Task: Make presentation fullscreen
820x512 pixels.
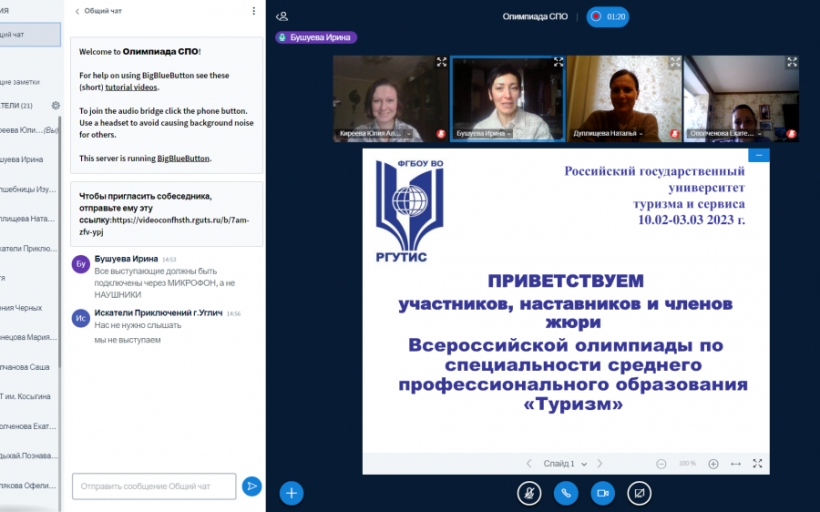Action: tap(757, 464)
